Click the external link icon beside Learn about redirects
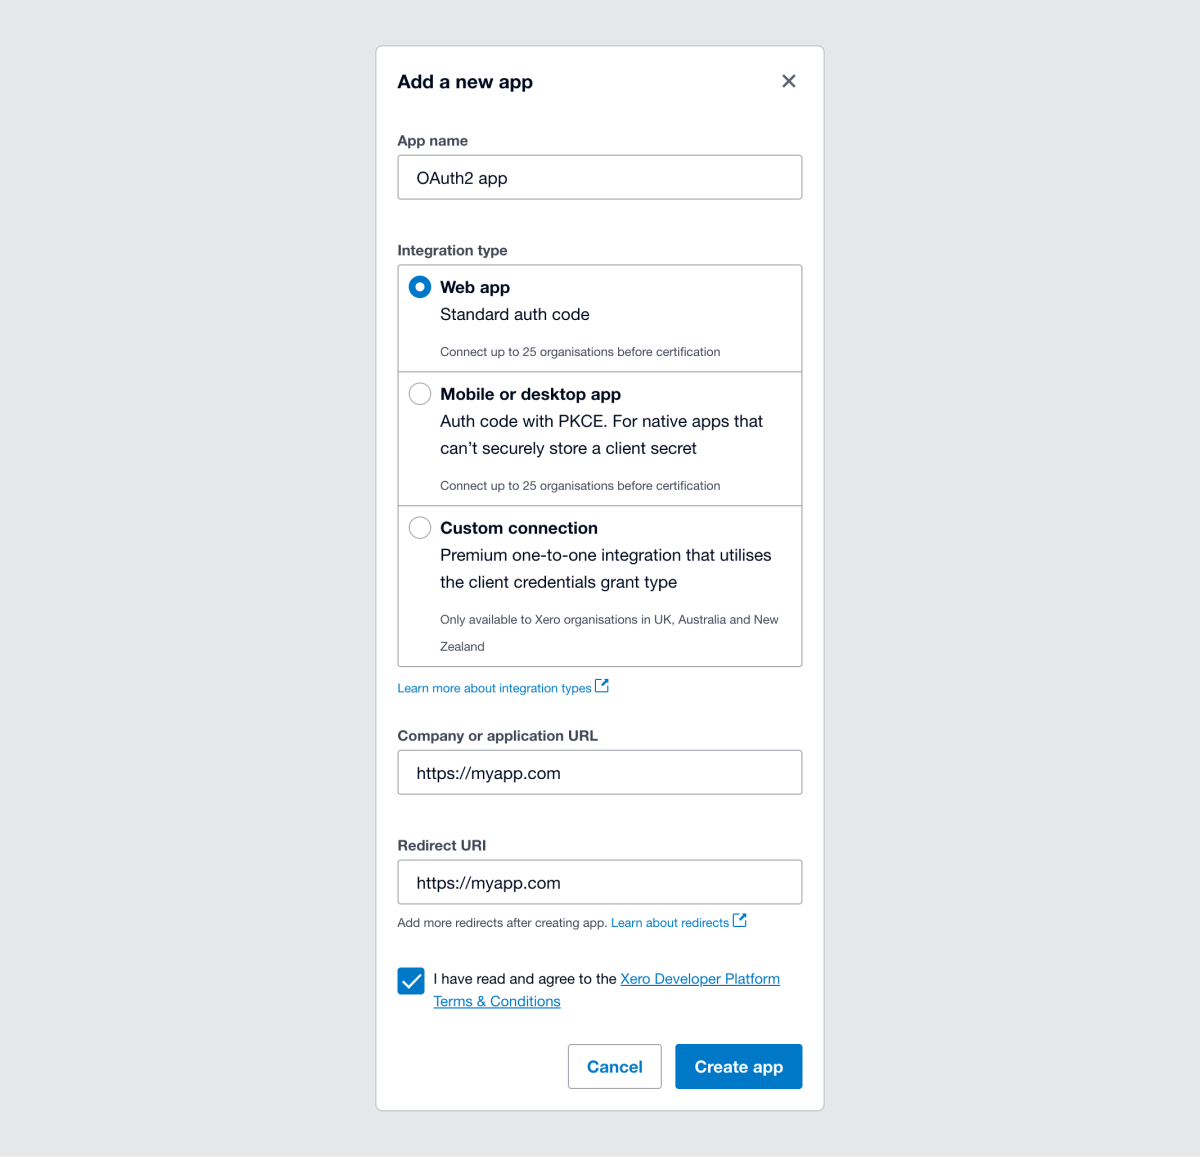The width and height of the screenshot is (1200, 1157). pyautogui.click(x=739, y=919)
